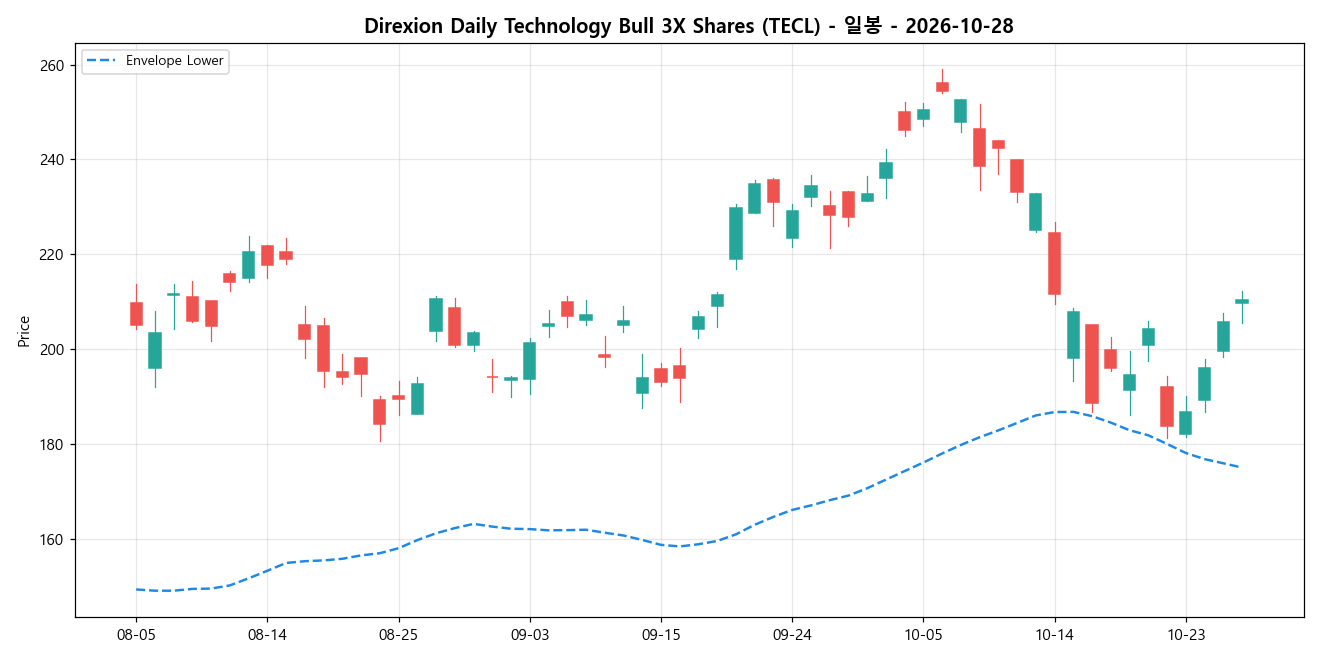1320x660 pixels.
Task: Click the first red candle at 08-05
Action: pyautogui.click(x=136, y=314)
